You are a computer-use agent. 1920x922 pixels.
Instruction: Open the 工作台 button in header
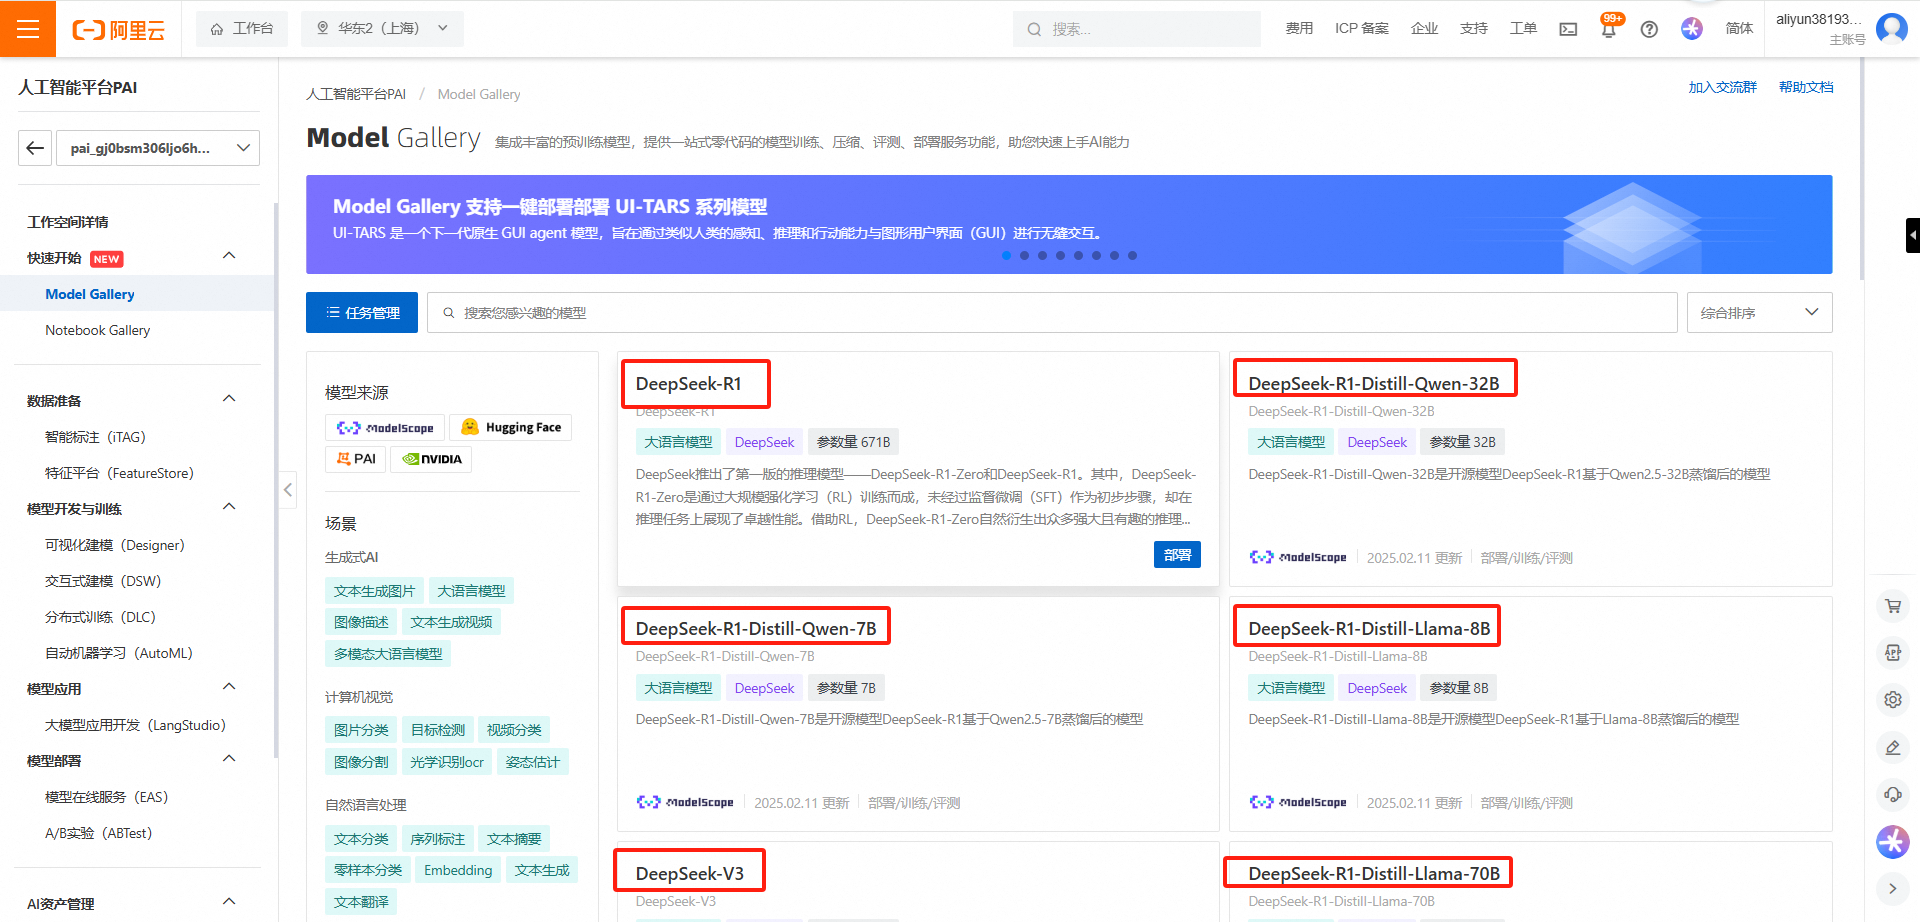pos(242,28)
